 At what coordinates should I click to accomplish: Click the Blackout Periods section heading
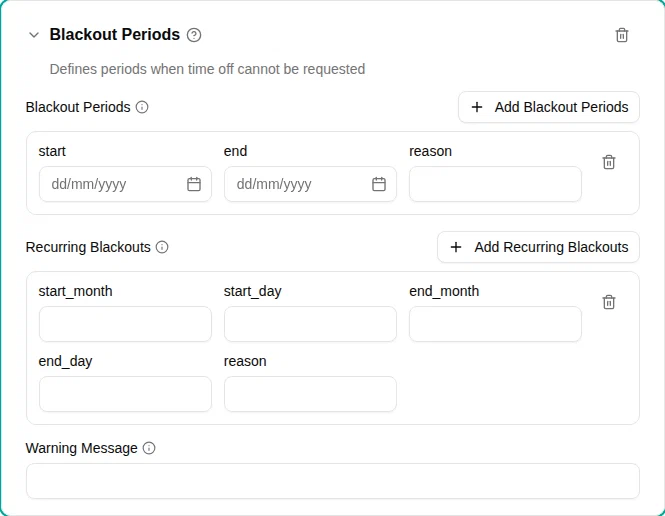tap(115, 35)
